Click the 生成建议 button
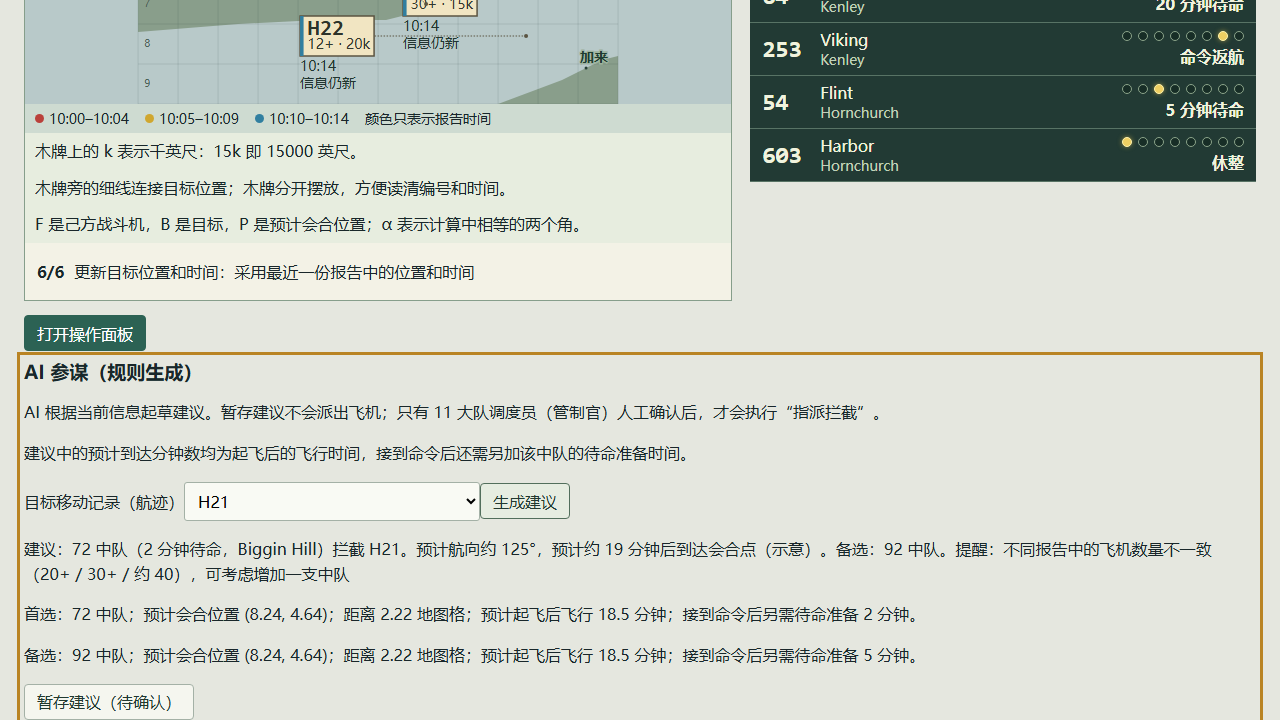 click(525, 502)
